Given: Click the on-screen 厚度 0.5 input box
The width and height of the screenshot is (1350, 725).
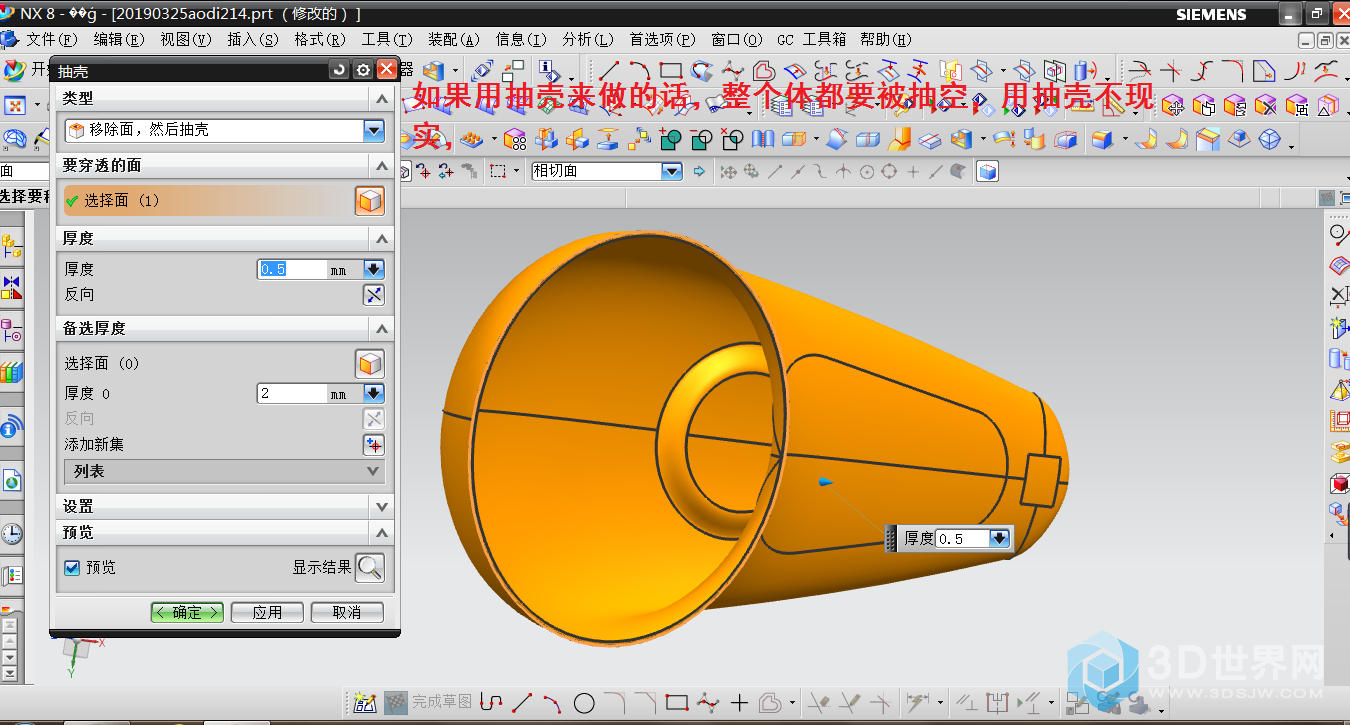Looking at the screenshot, I should (x=962, y=538).
